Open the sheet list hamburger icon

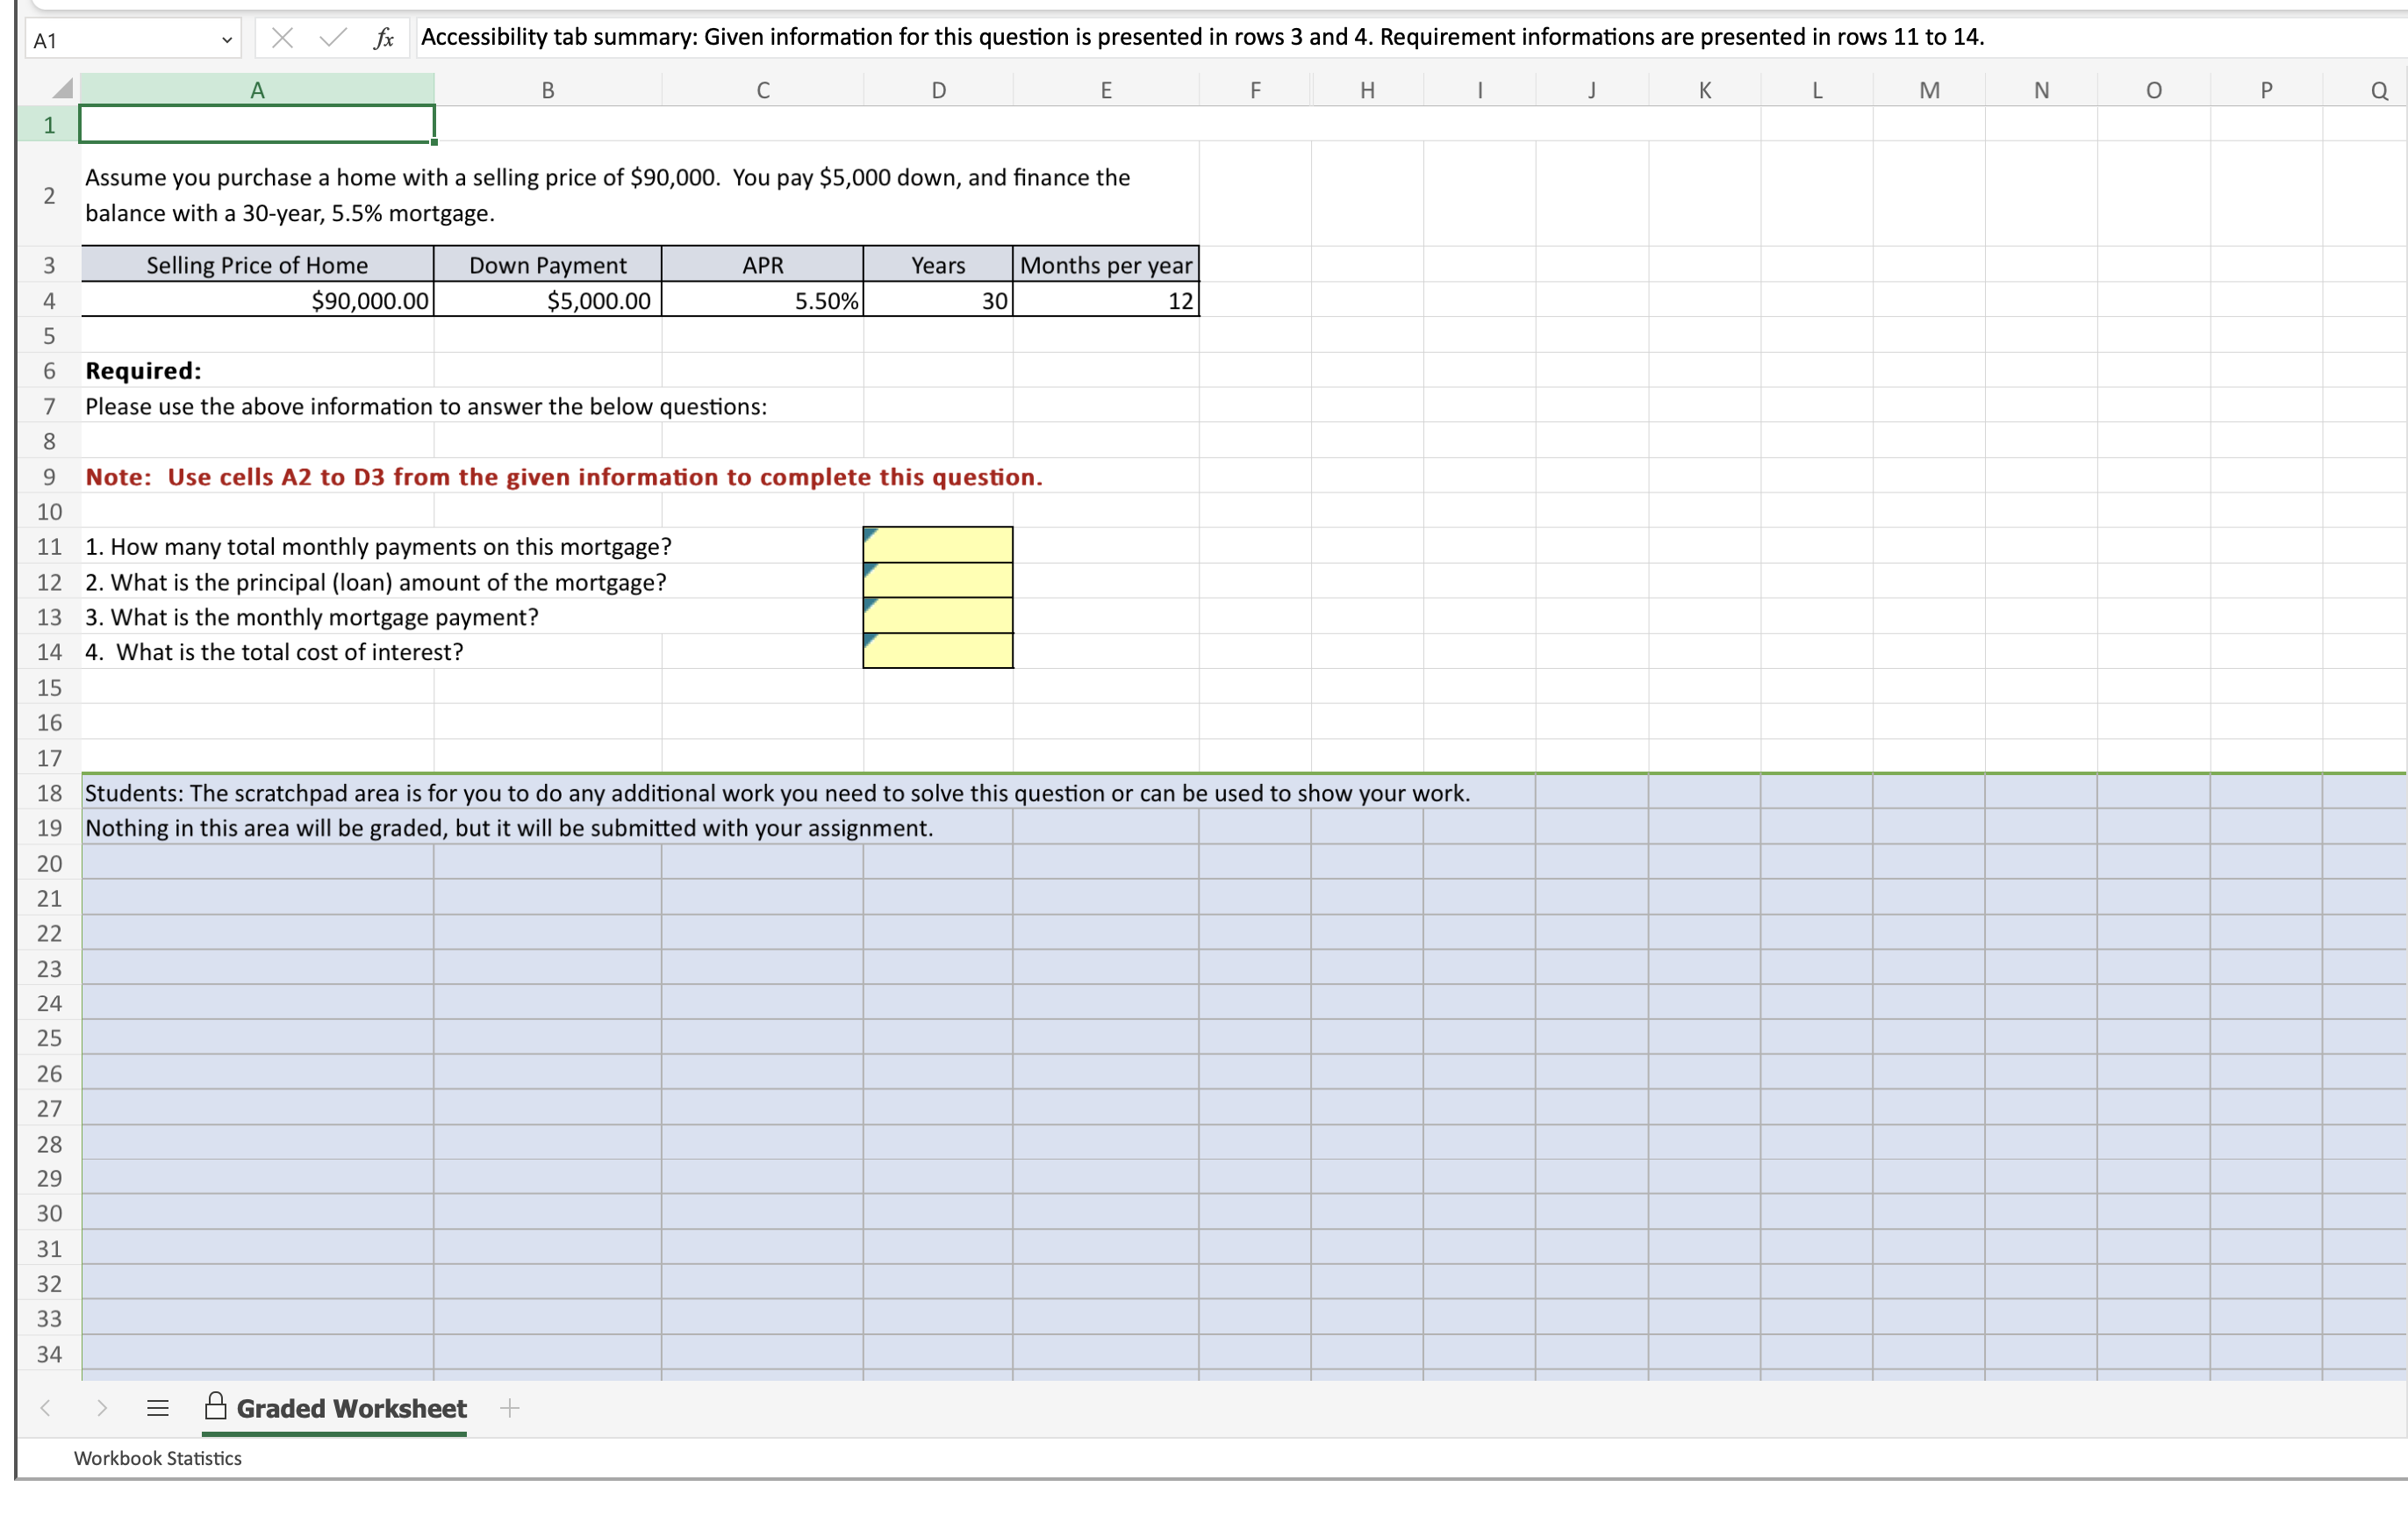(x=157, y=1408)
